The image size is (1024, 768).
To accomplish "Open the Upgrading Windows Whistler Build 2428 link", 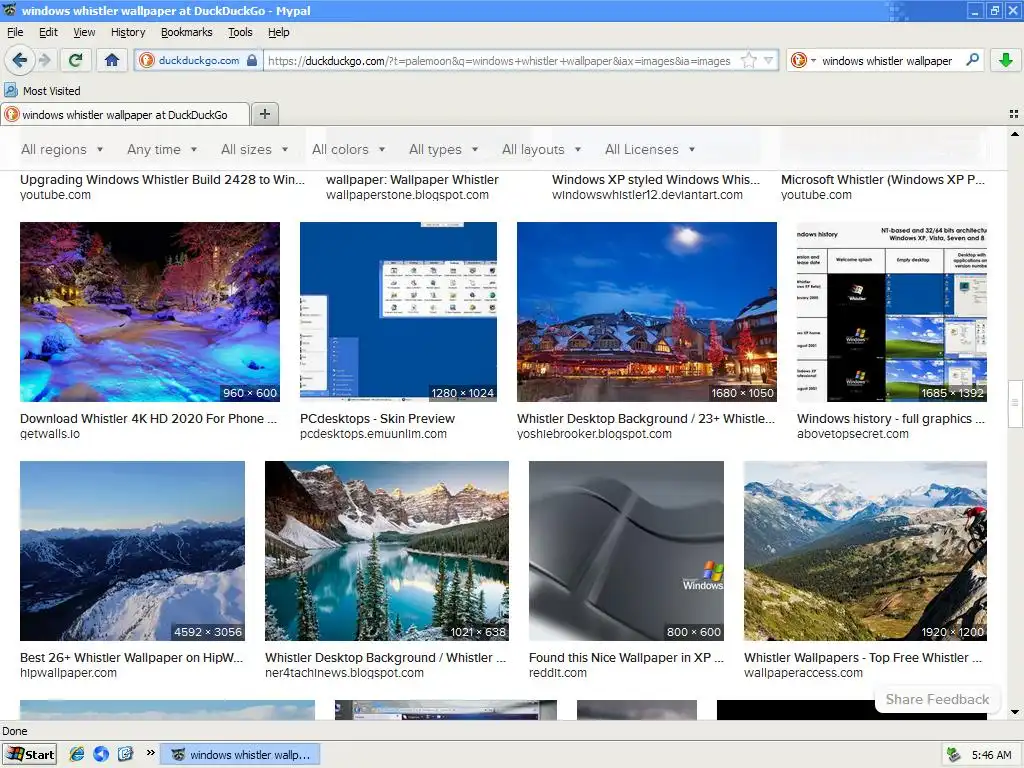I will pyautogui.click(x=162, y=180).
